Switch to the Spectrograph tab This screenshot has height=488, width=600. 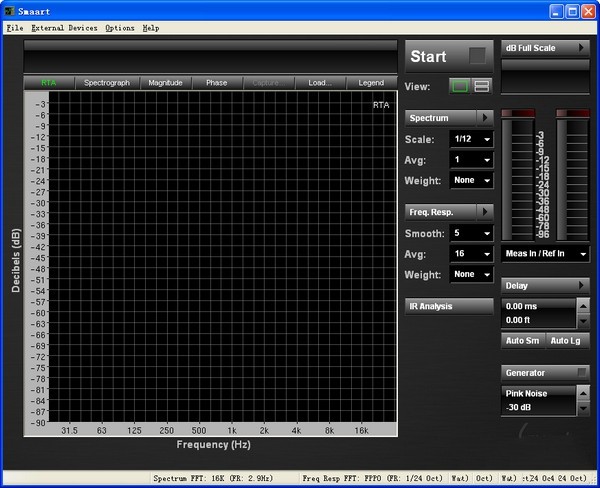tap(107, 82)
